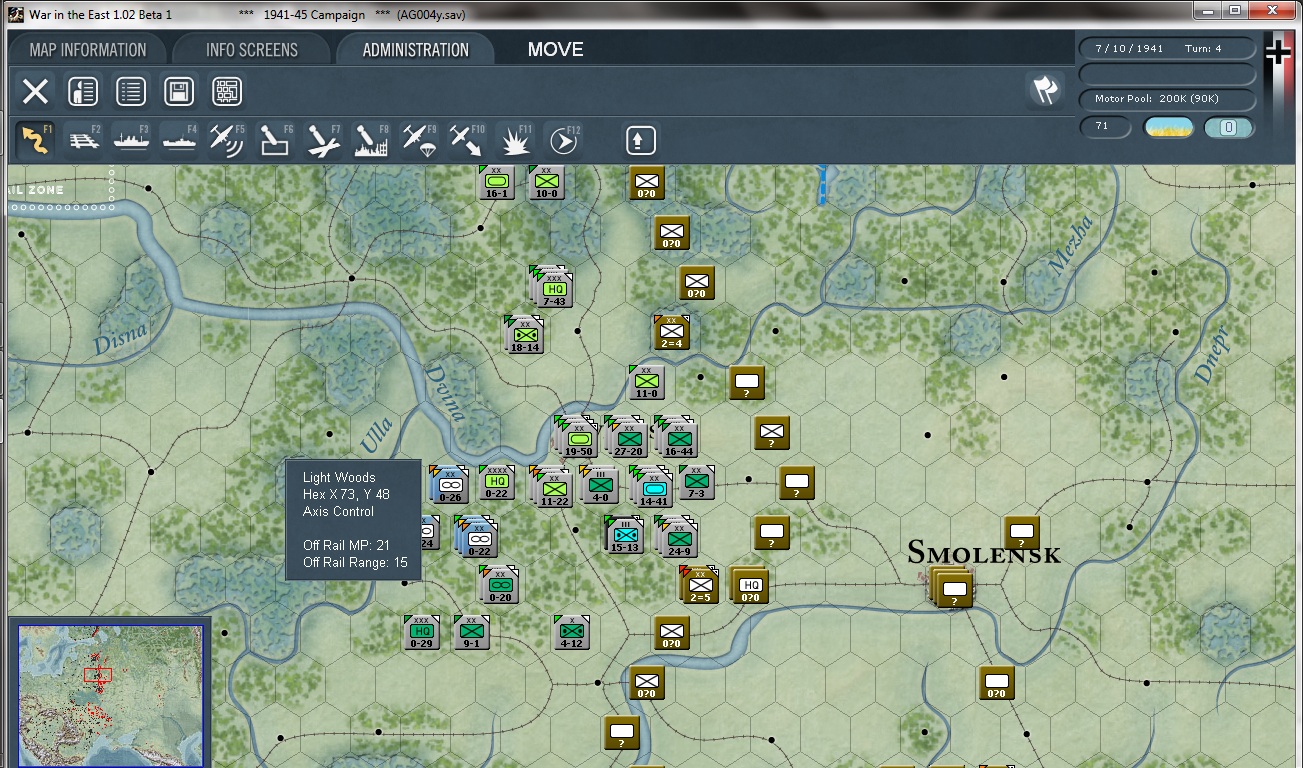Select the German unit 11-0
Image resolution: width=1303 pixels, height=768 pixels.
(646, 382)
